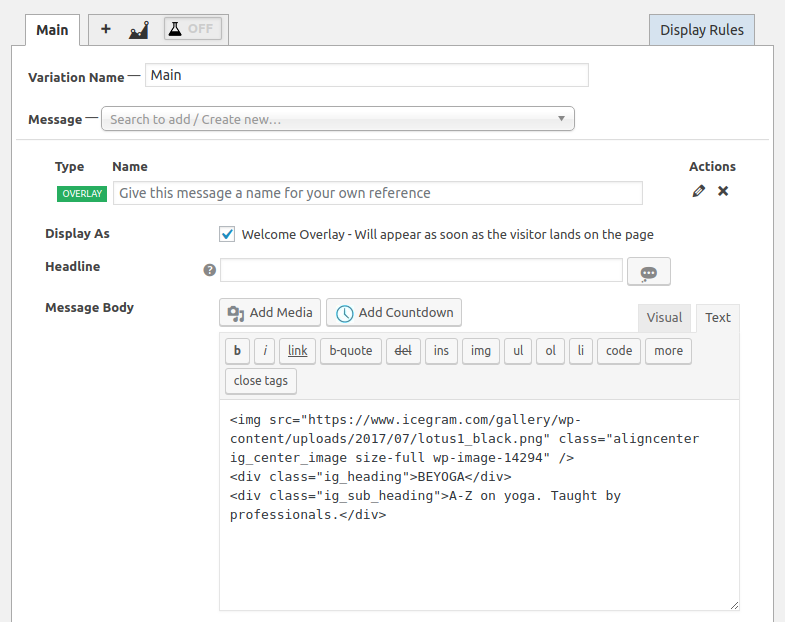This screenshot has width=785, height=622.
Task: Open the analytics chart icon
Action: (x=139, y=30)
